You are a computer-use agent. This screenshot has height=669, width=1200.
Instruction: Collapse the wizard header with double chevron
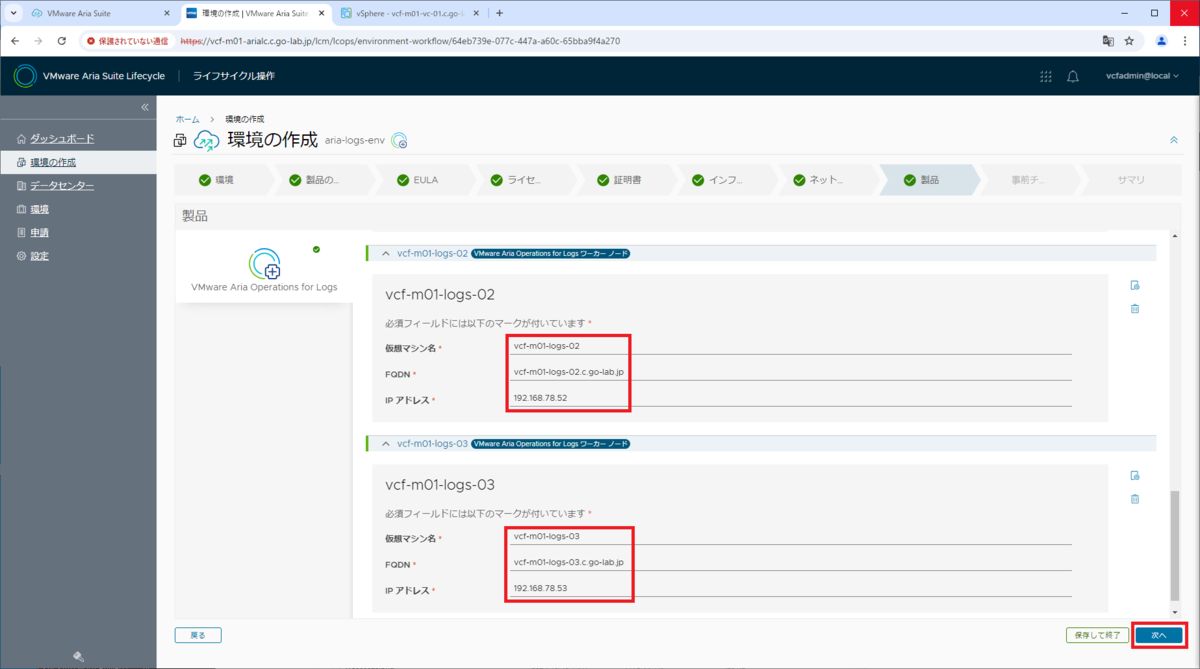[x=1173, y=140]
